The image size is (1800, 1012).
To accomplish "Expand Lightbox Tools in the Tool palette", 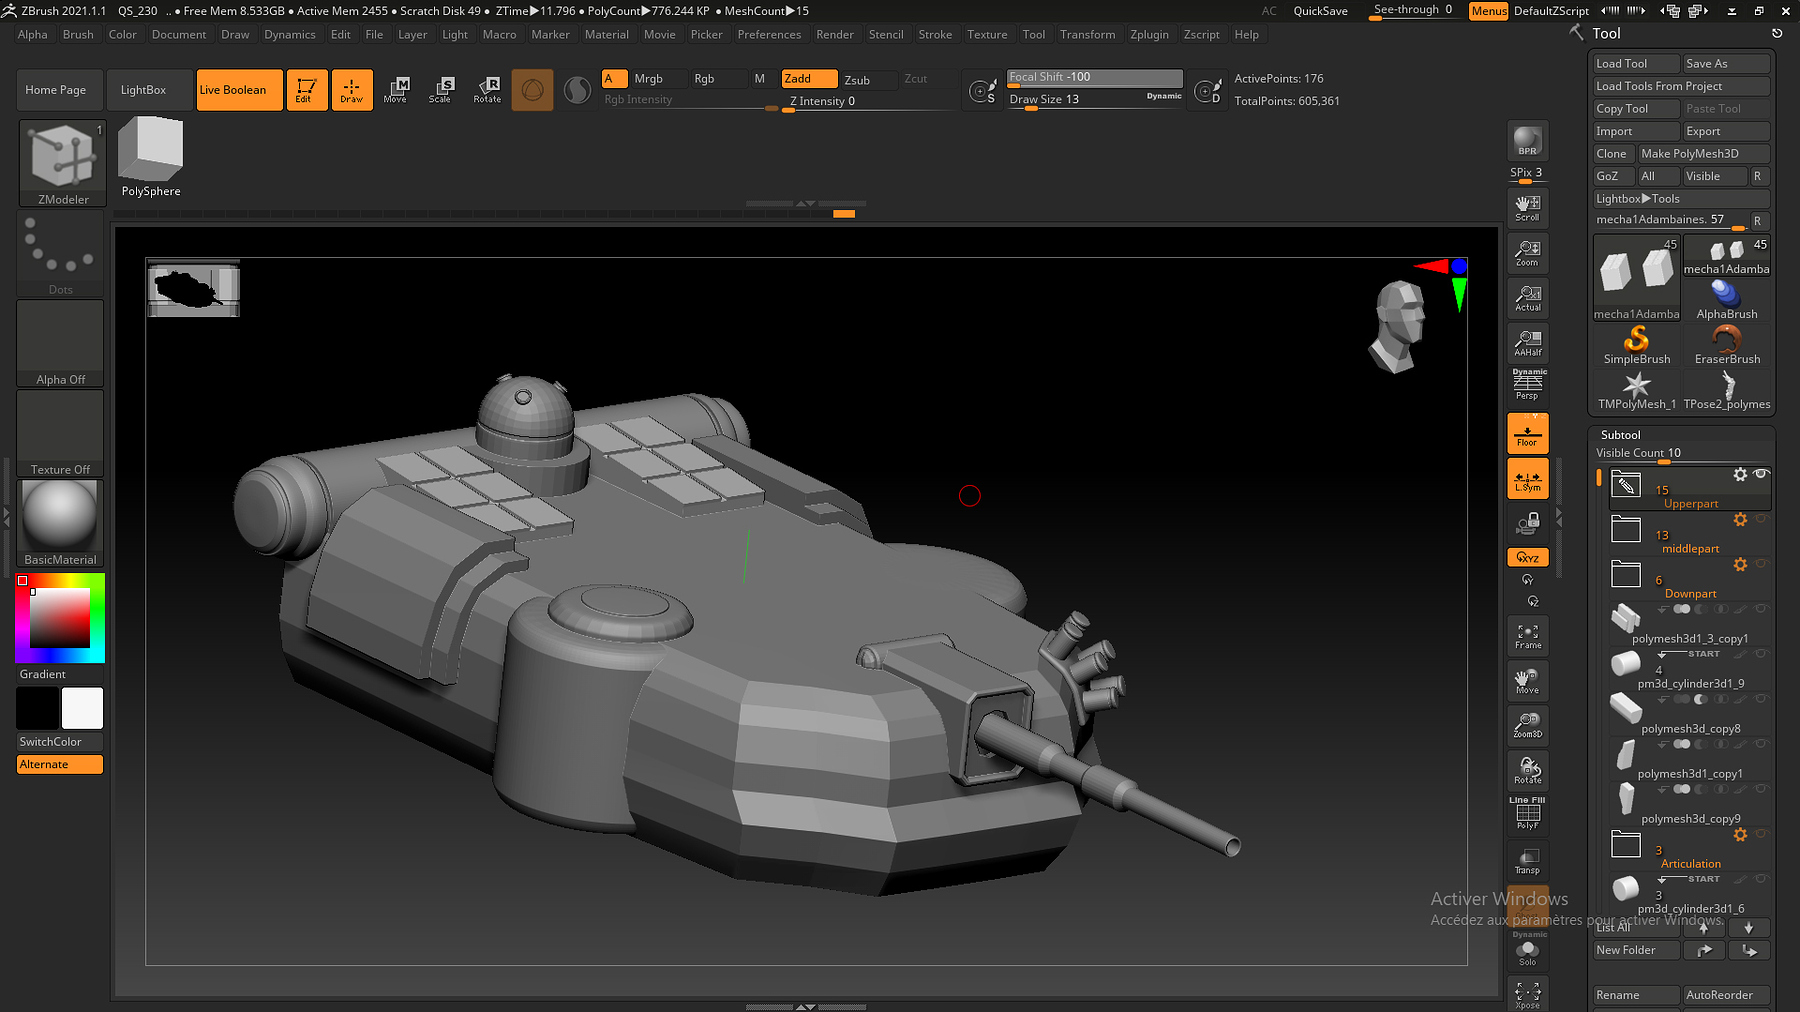I will pyautogui.click(x=1681, y=198).
